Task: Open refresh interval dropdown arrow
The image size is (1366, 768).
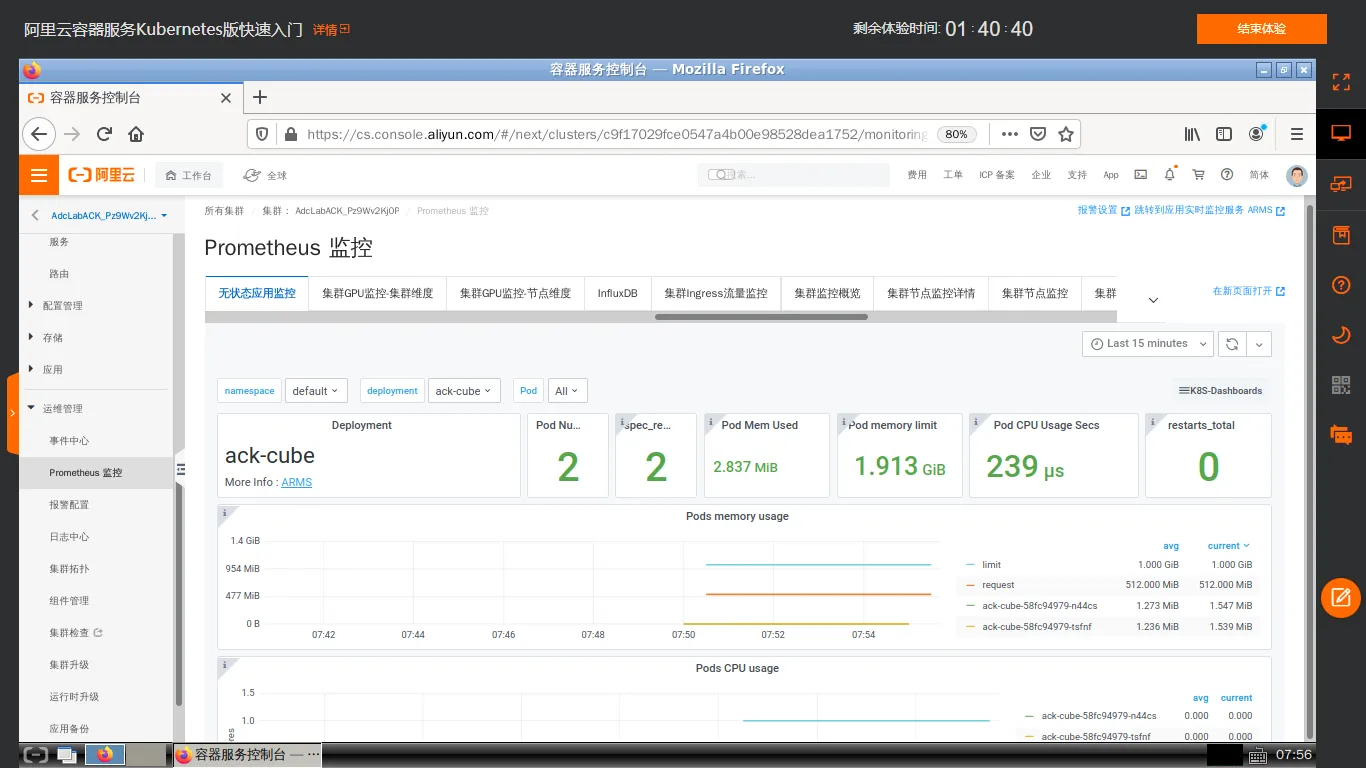Action: coord(1259,343)
